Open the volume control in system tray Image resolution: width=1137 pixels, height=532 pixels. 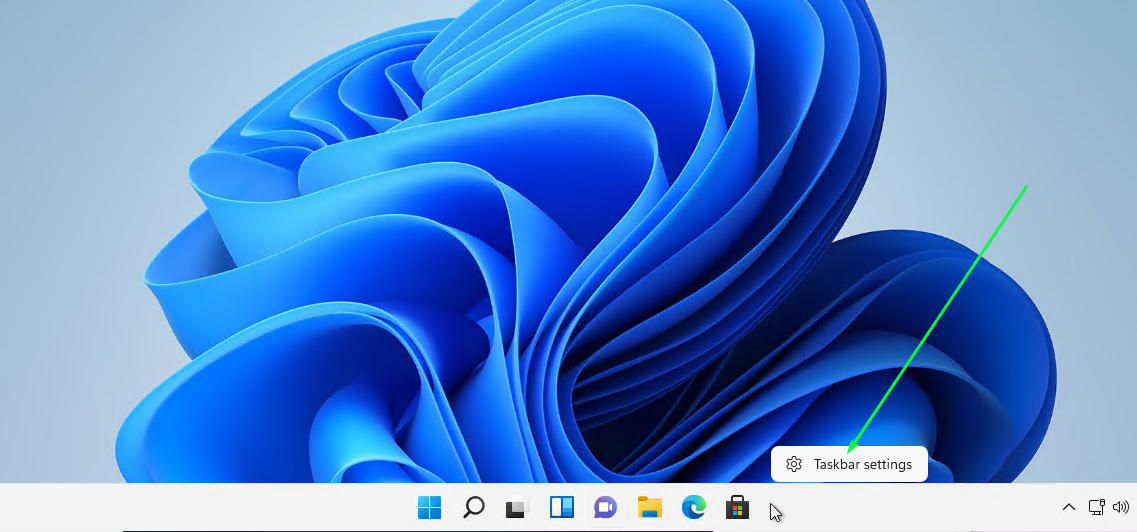point(1121,508)
